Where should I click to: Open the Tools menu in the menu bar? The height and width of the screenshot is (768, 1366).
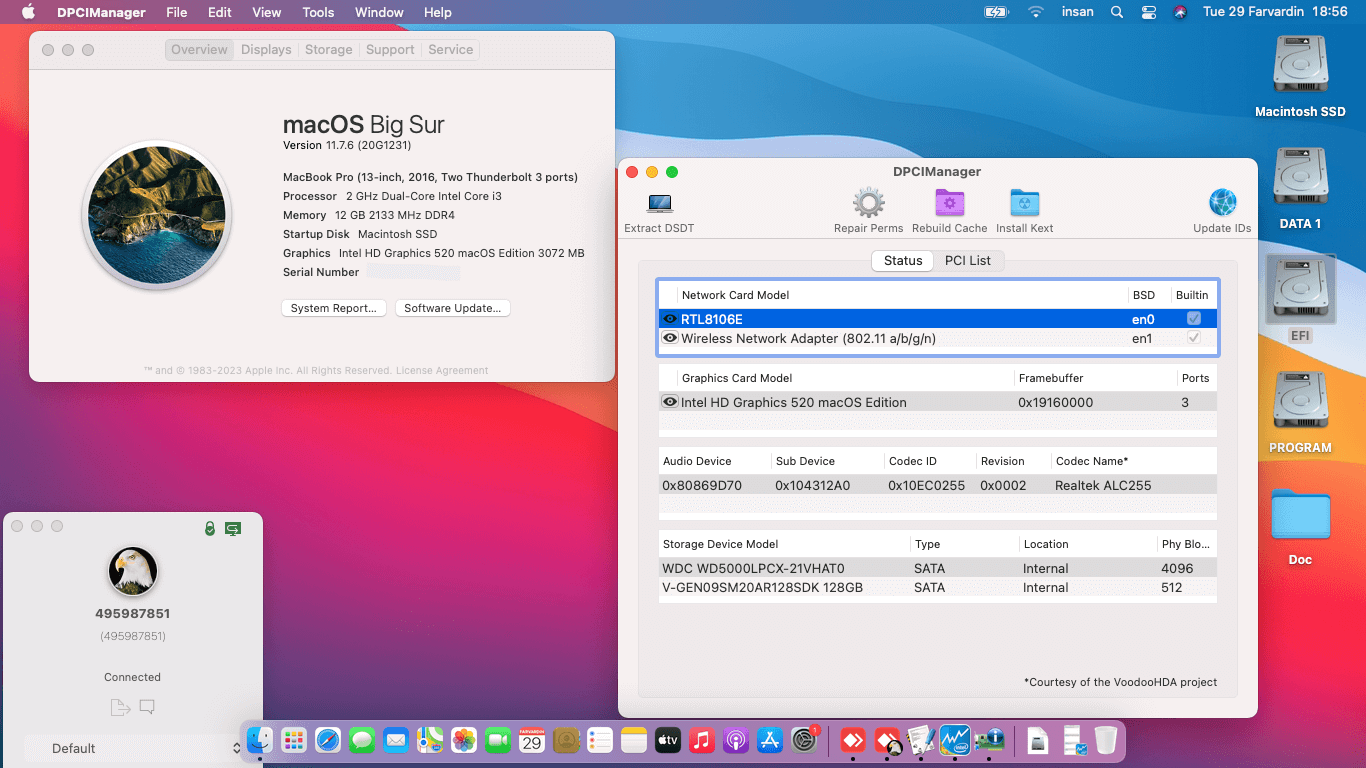click(x=317, y=12)
